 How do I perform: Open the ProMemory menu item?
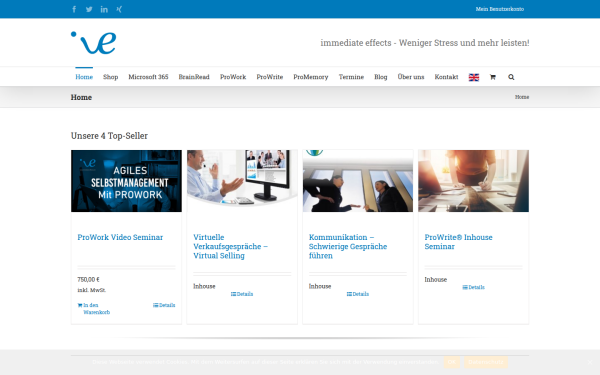[x=311, y=77]
